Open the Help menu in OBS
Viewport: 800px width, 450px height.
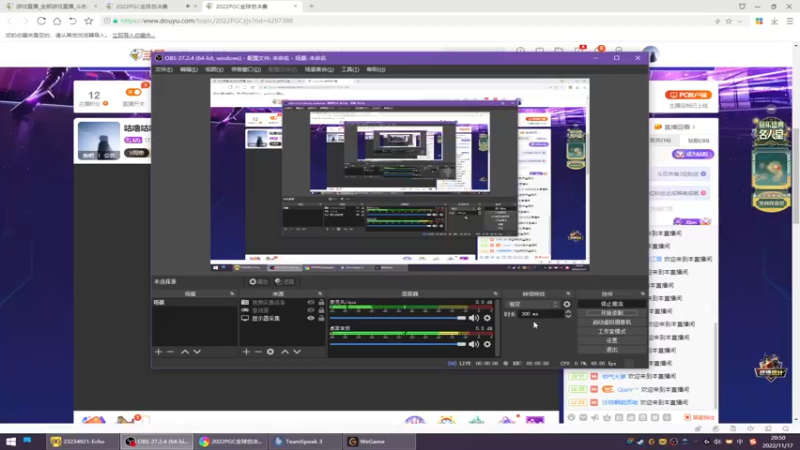point(376,69)
